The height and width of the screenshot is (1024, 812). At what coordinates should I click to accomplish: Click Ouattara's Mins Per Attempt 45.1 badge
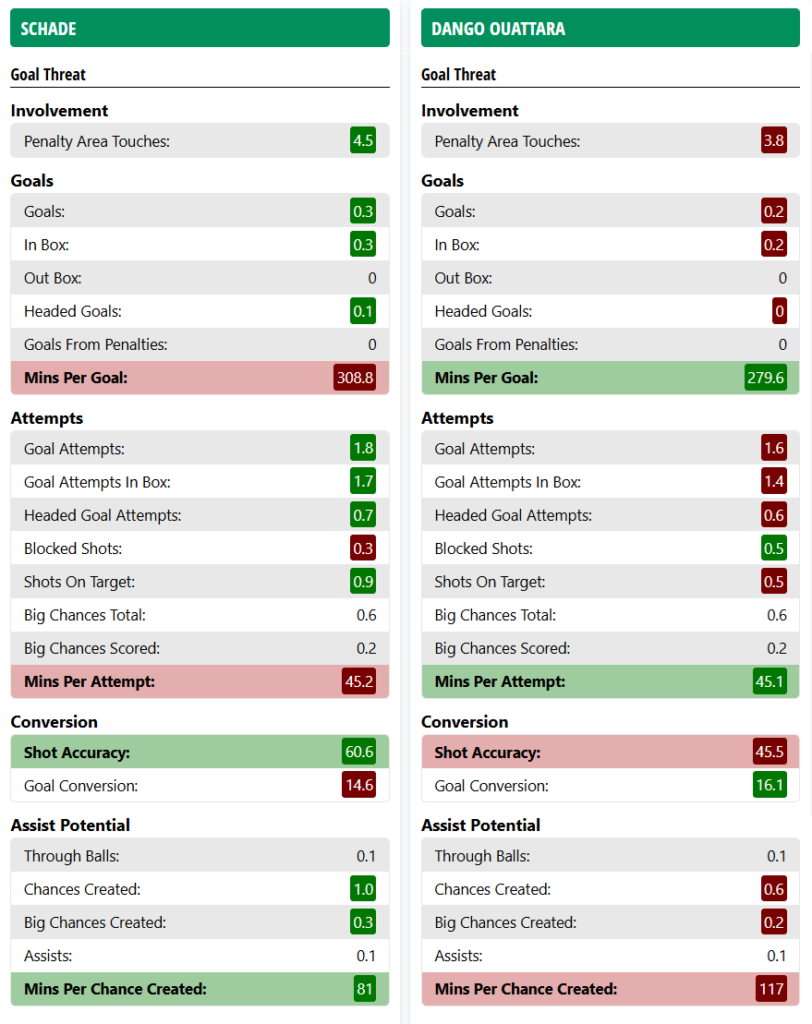(x=770, y=682)
